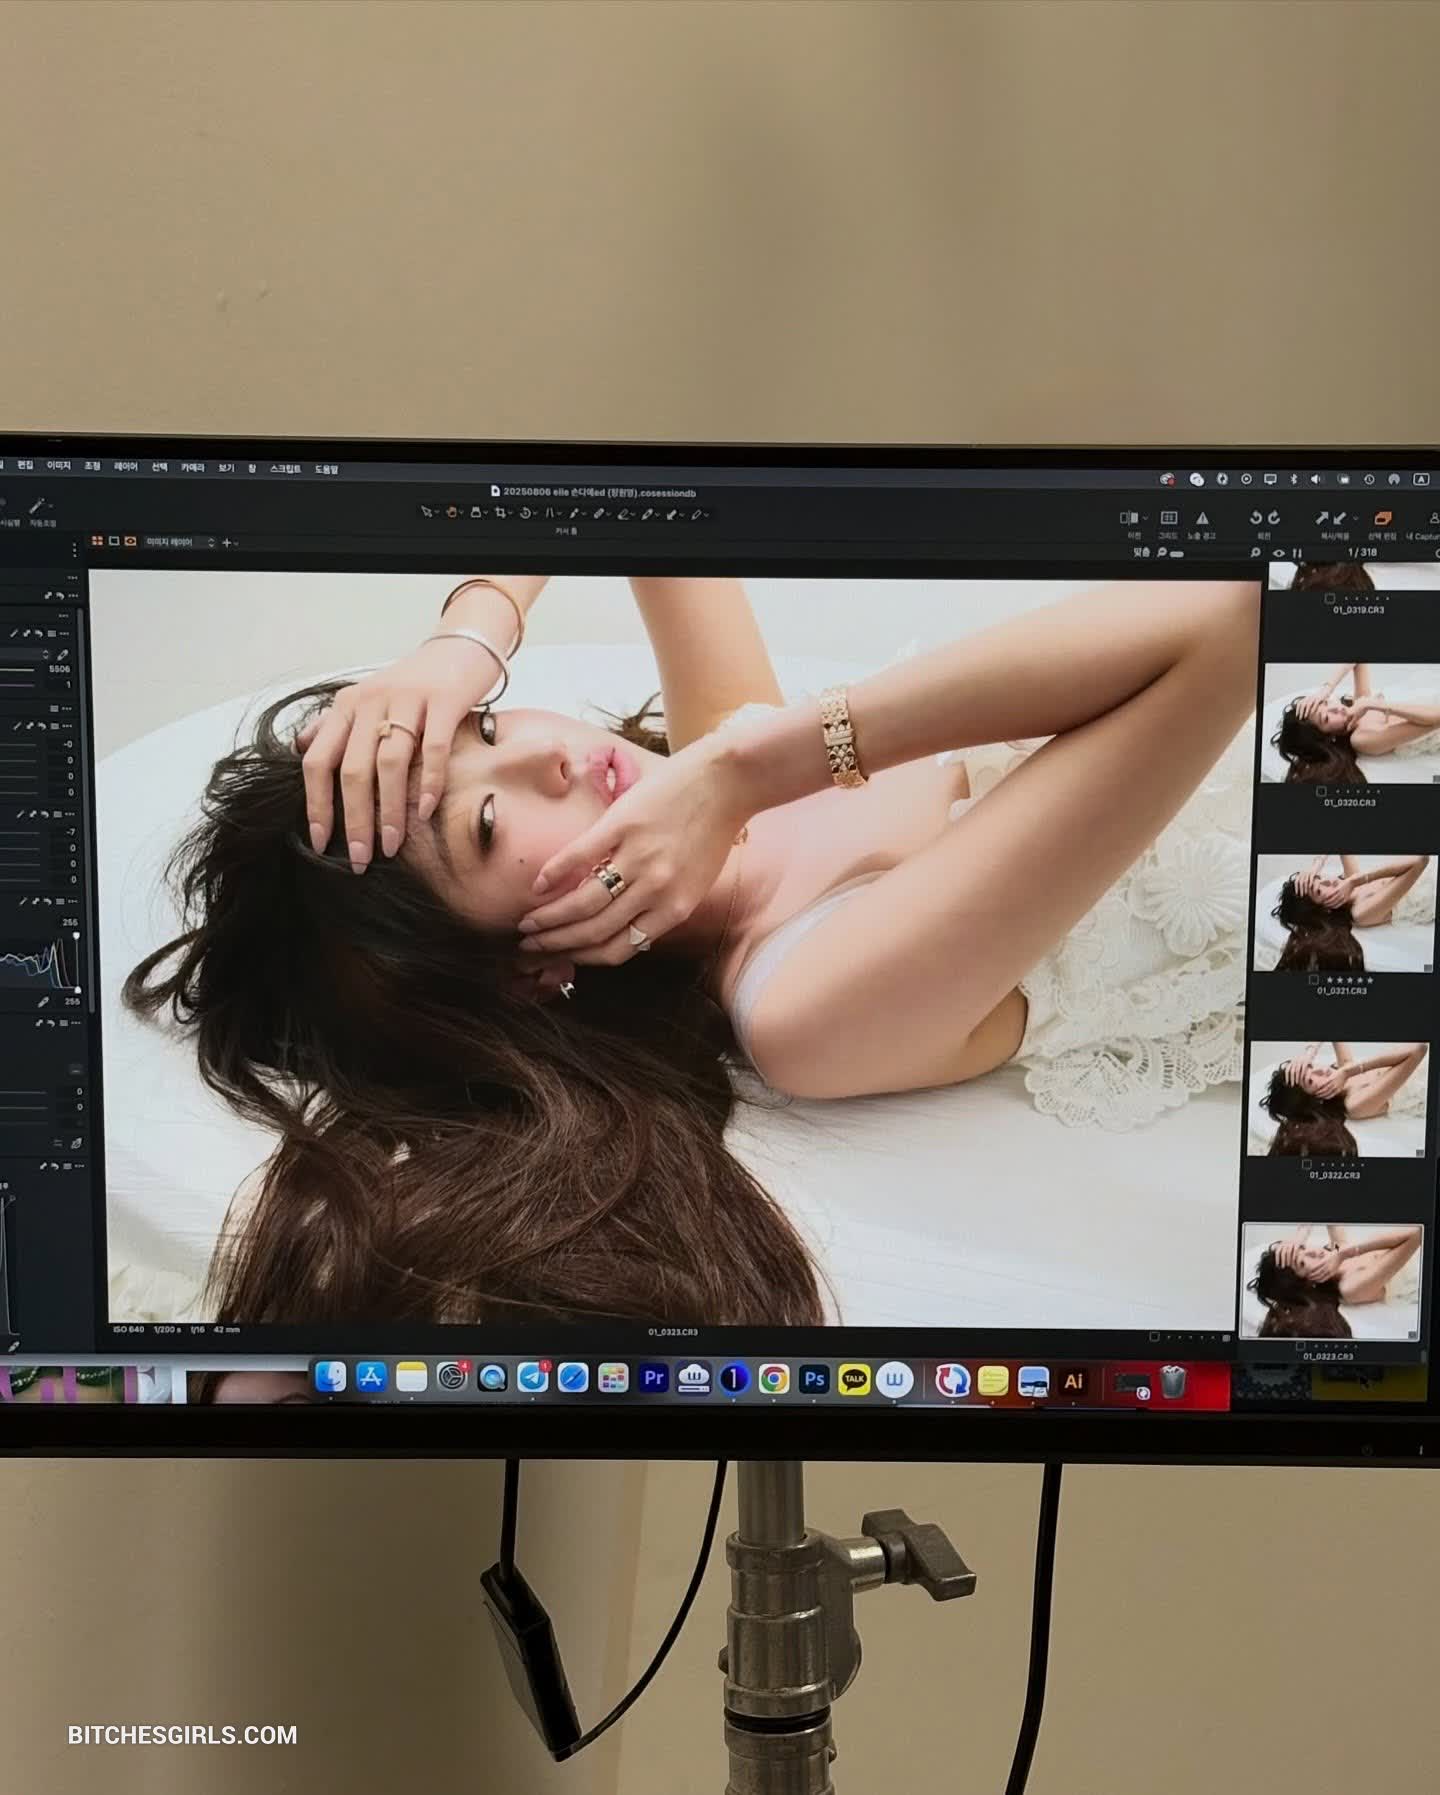Image resolution: width=1440 pixels, height=1795 pixels.
Task: Click the orange Edit Selected Variants icon
Action: point(1383,518)
